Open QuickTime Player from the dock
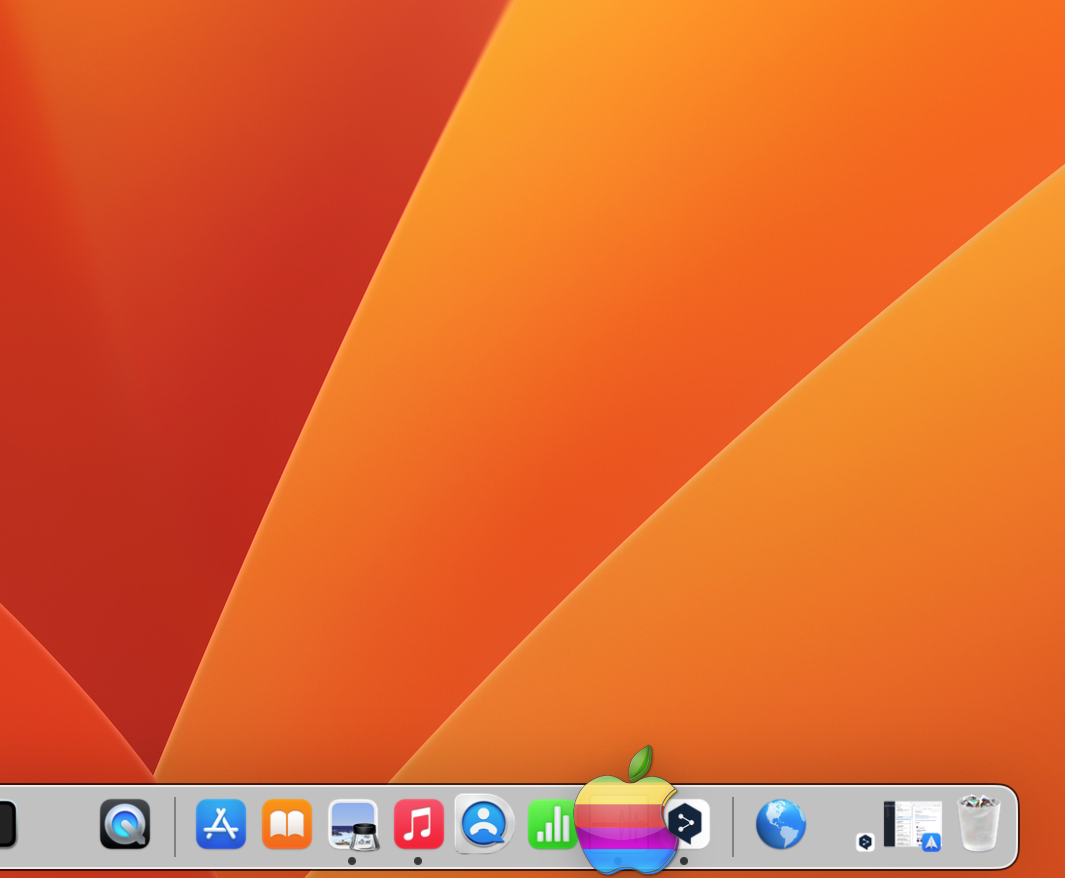 (125, 825)
